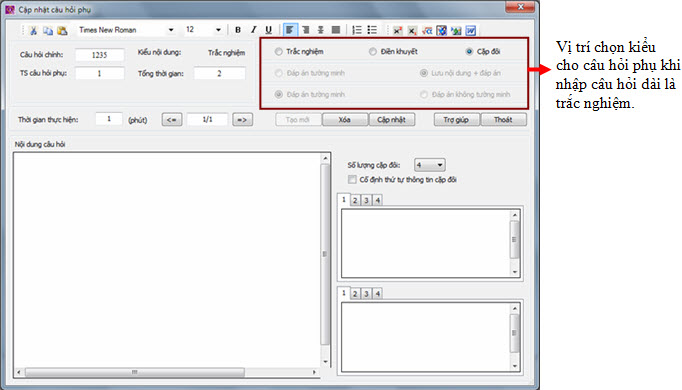
Task: Click the Copy icon in toolbar
Action: pyautogui.click(x=48, y=30)
